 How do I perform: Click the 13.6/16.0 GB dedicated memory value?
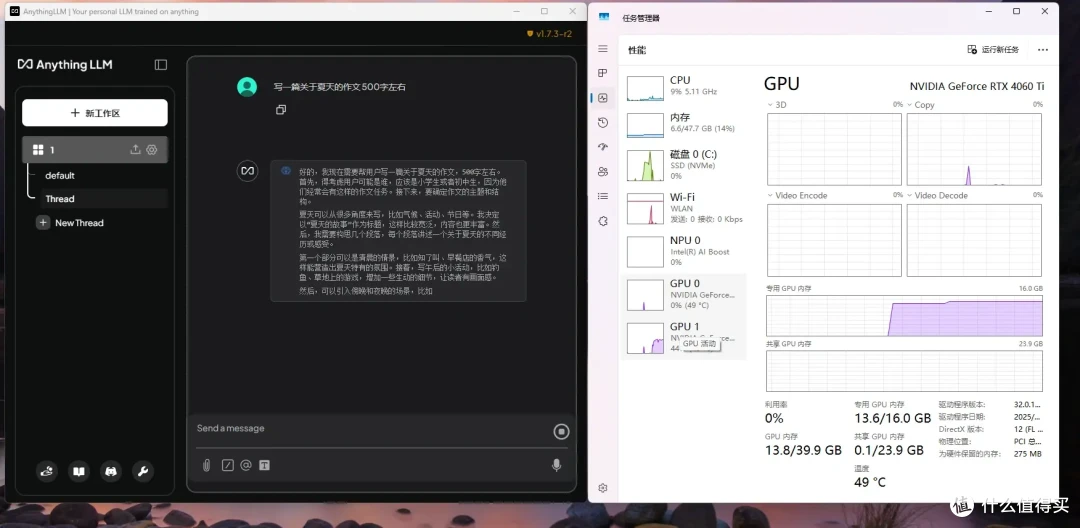(x=893, y=418)
